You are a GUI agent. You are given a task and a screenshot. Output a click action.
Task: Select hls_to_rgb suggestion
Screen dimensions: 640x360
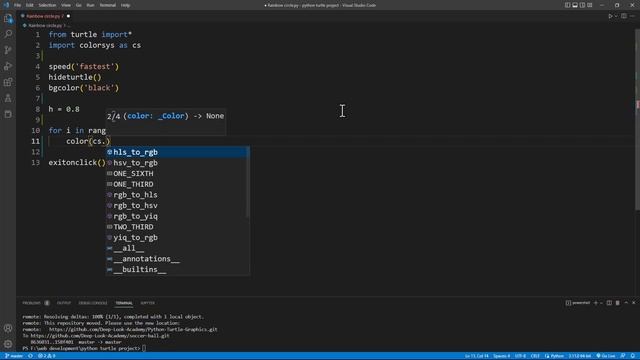(178, 152)
